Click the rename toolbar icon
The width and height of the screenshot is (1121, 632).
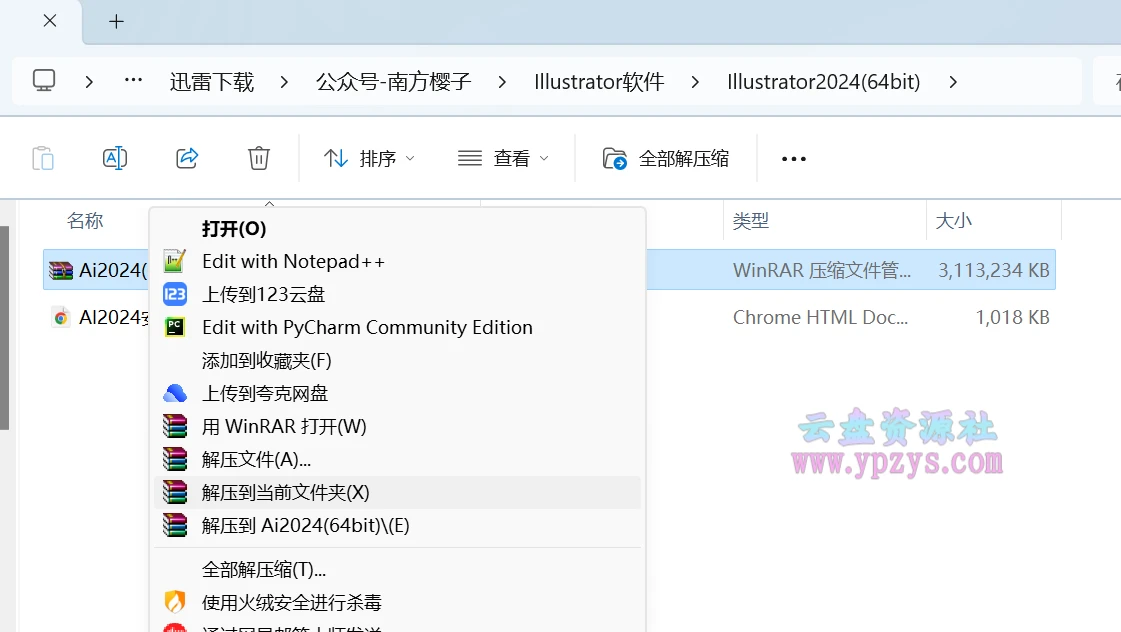[114, 157]
